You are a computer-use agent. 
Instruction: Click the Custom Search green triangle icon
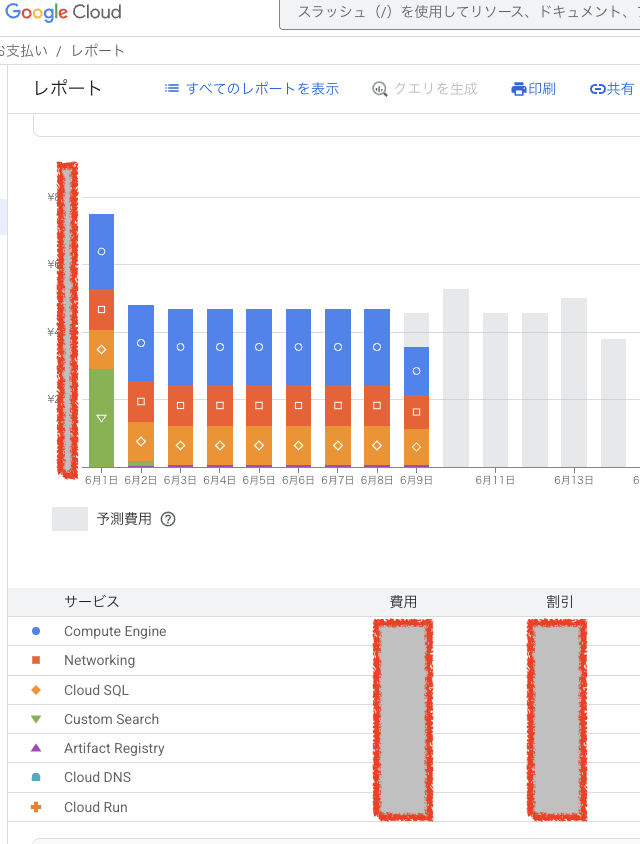pos(36,720)
